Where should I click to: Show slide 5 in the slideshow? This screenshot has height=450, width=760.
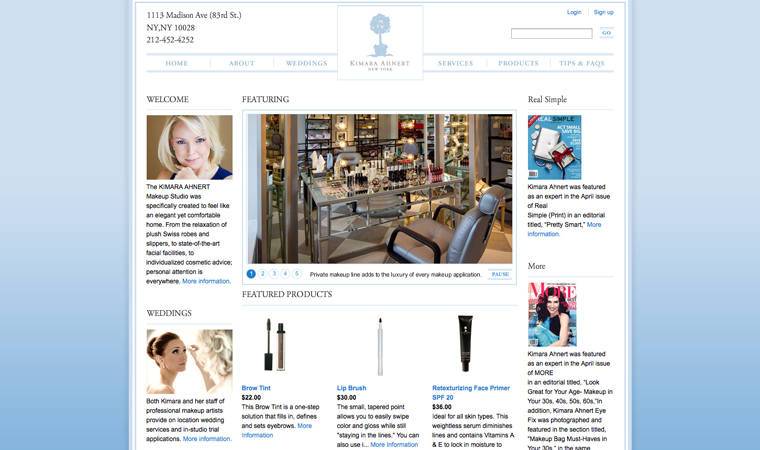click(296, 274)
